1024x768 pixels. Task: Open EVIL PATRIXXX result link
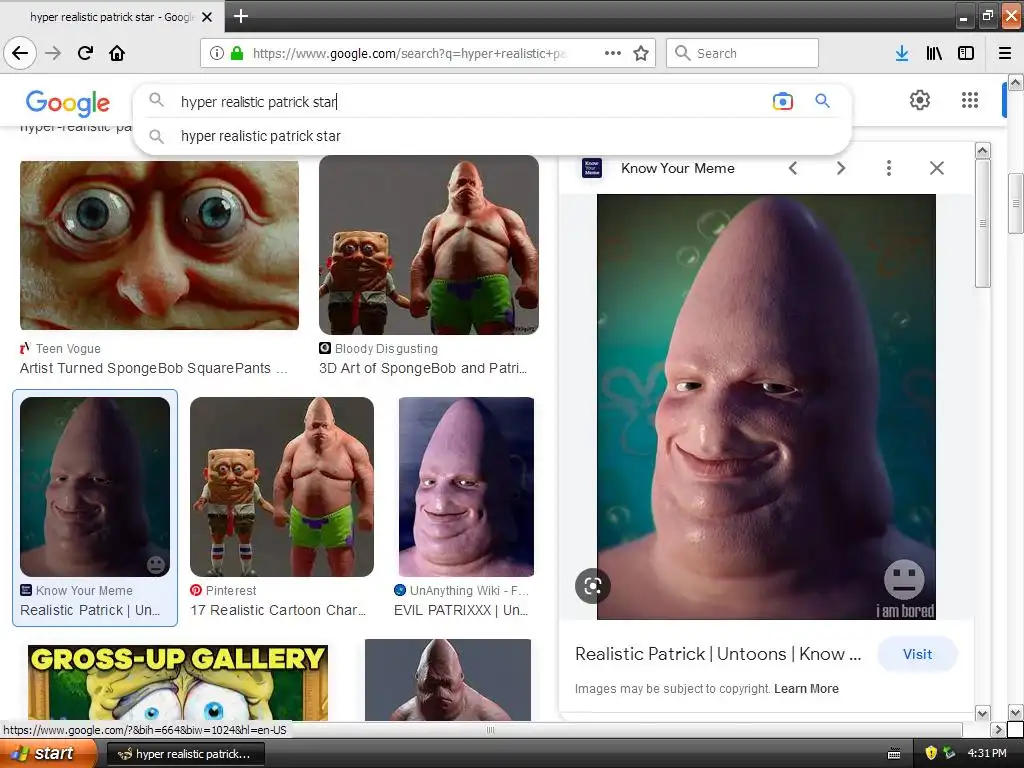tap(461, 610)
